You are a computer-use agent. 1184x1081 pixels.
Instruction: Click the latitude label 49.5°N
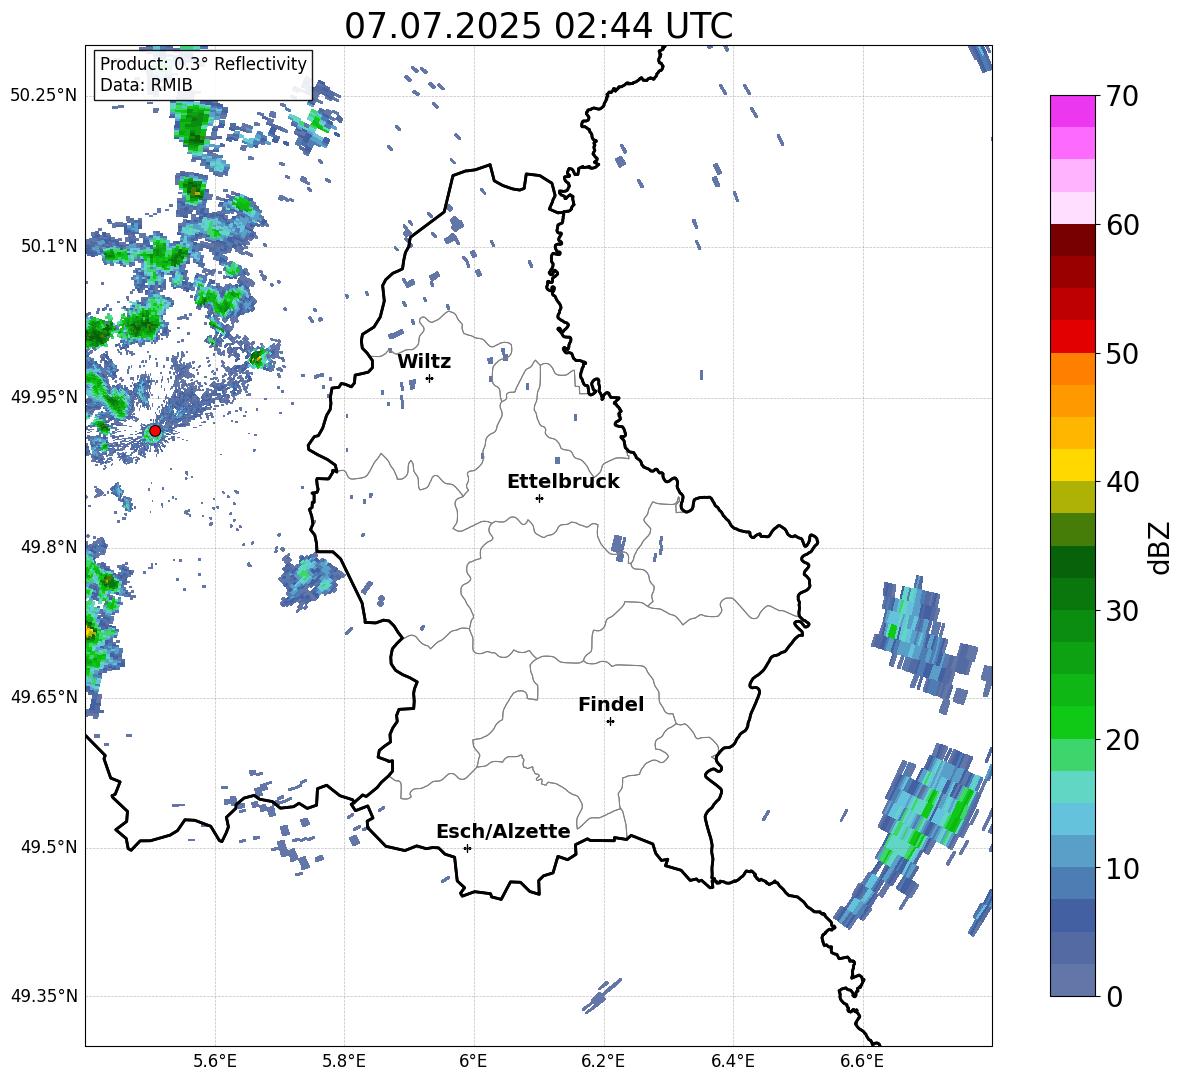coord(49,847)
